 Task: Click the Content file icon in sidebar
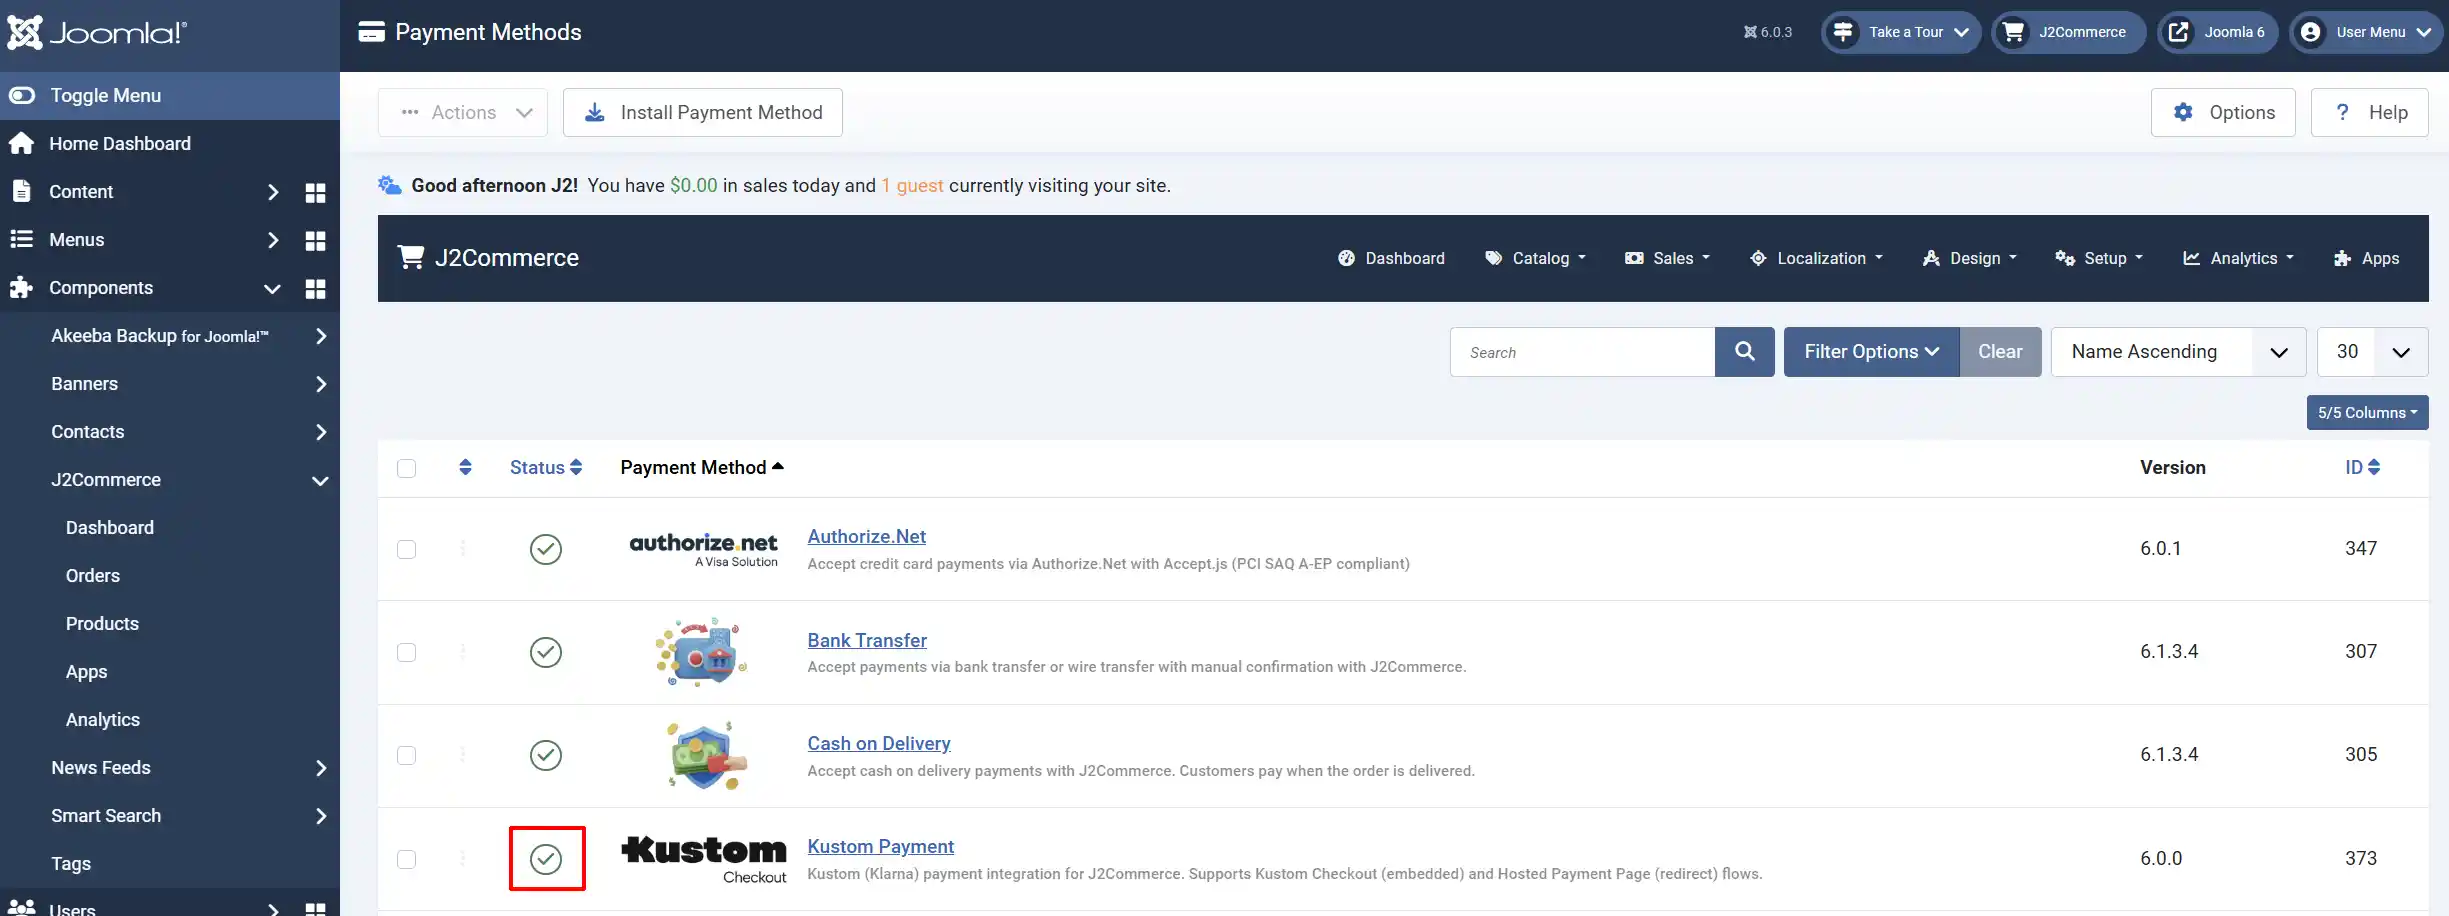click(x=21, y=191)
